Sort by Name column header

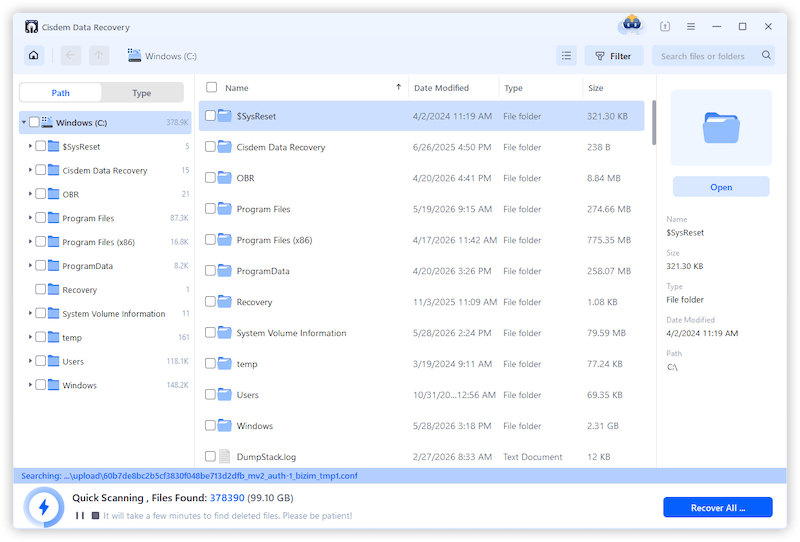pyautogui.click(x=237, y=88)
